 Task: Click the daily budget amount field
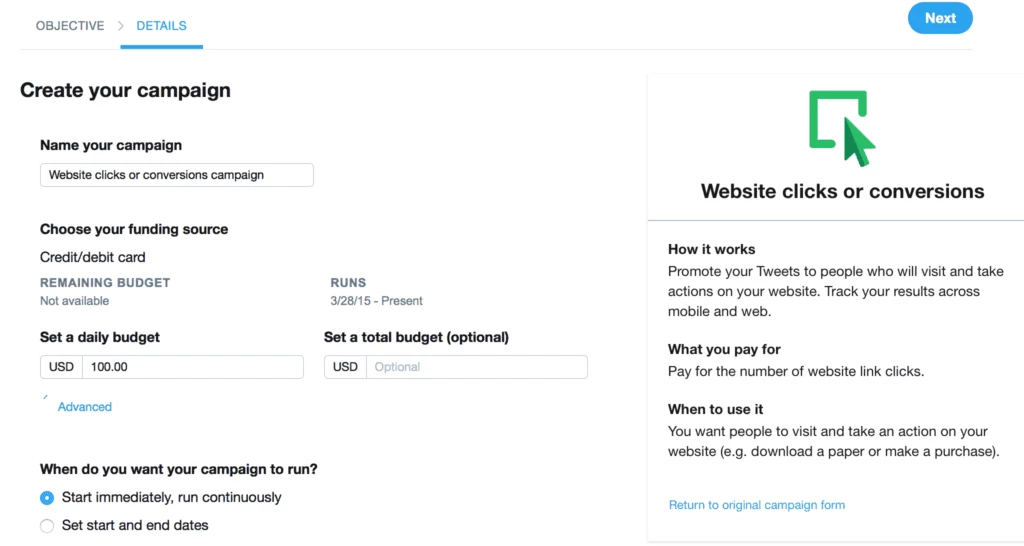193,367
